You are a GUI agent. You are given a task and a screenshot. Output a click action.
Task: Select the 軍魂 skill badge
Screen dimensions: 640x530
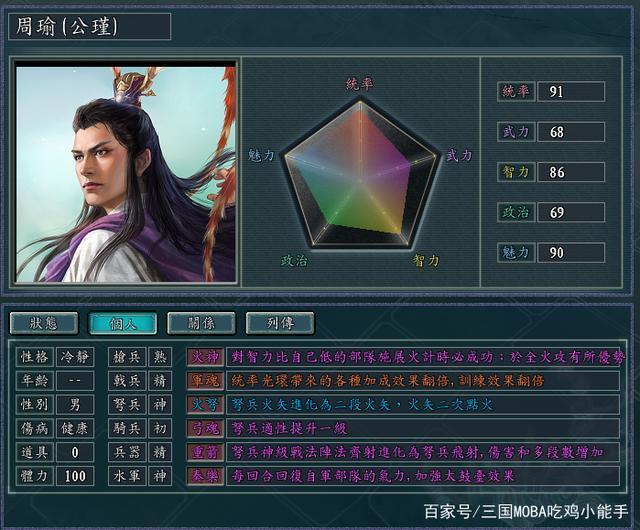coord(205,381)
